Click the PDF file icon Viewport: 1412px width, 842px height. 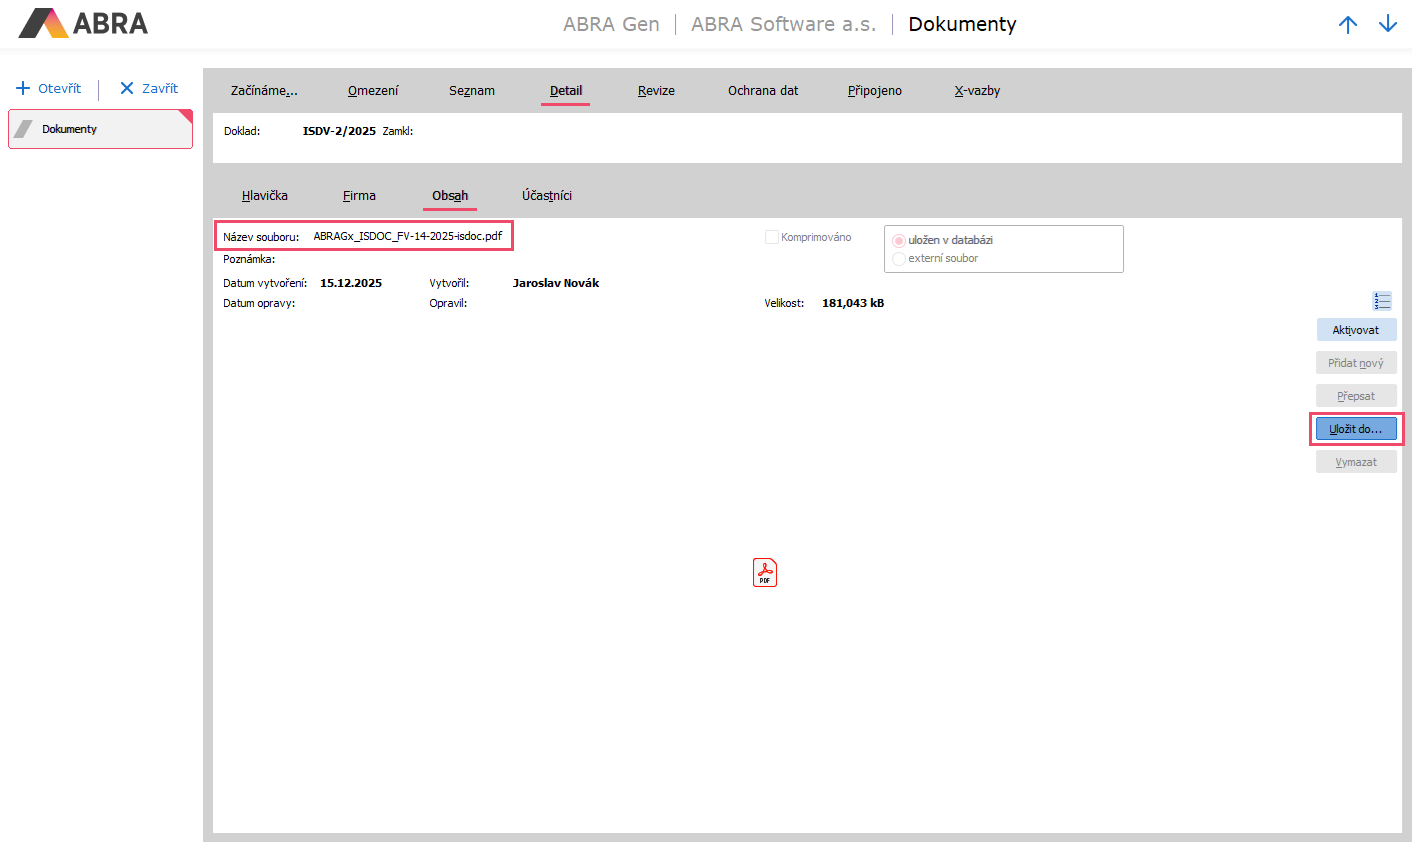tap(765, 573)
